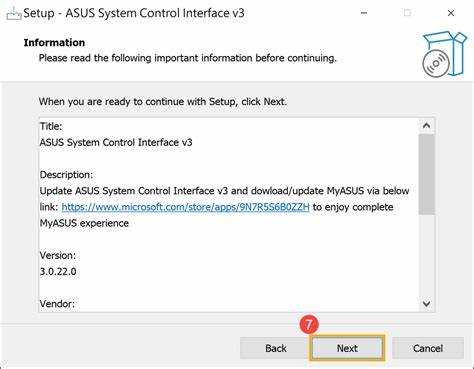The height and width of the screenshot is (369, 474).
Task: Click the Next button to continue setup
Action: (347, 348)
